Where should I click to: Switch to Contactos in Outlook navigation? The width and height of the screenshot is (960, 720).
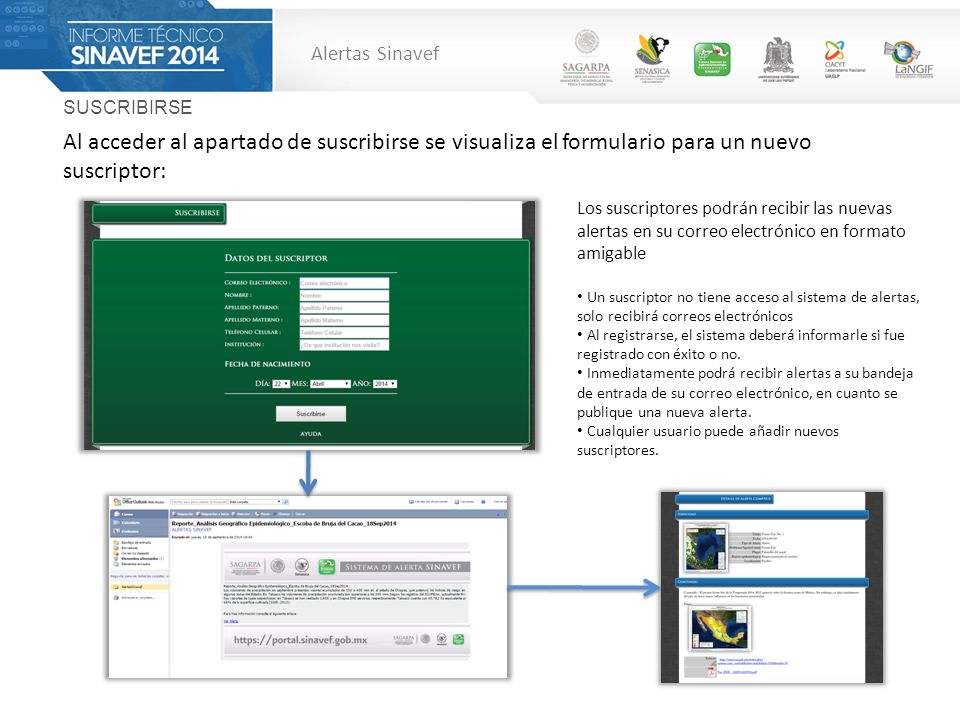[139, 531]
